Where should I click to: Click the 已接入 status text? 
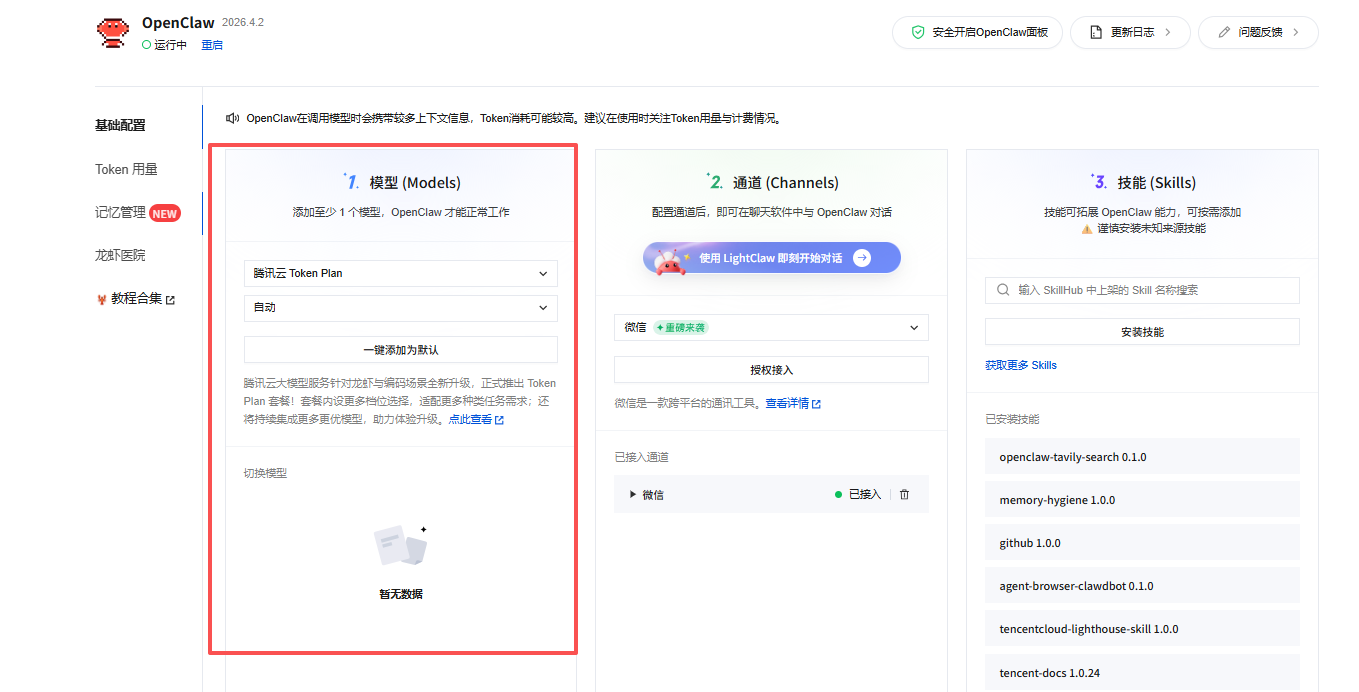[865, 494]
